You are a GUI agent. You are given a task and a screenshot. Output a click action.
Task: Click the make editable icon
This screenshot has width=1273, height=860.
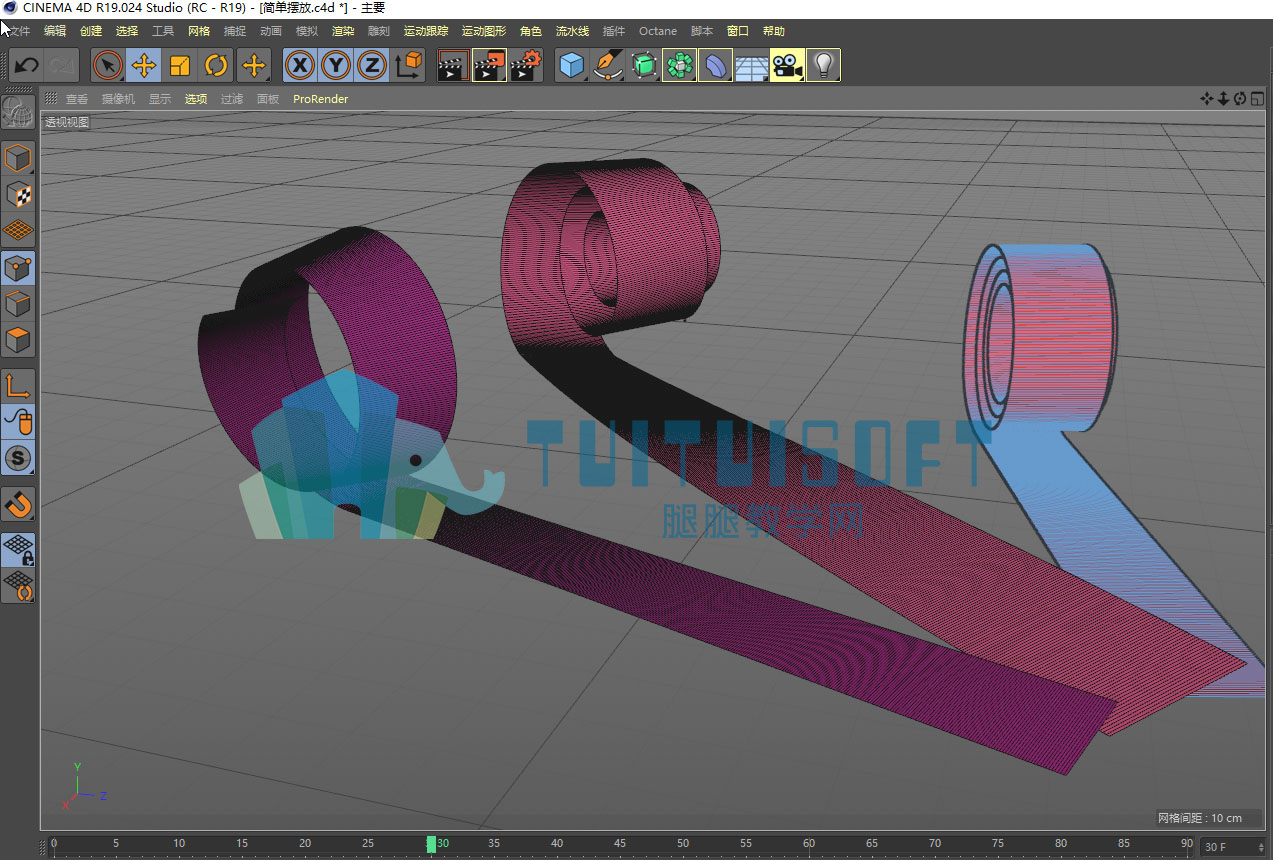pos(18,112)
